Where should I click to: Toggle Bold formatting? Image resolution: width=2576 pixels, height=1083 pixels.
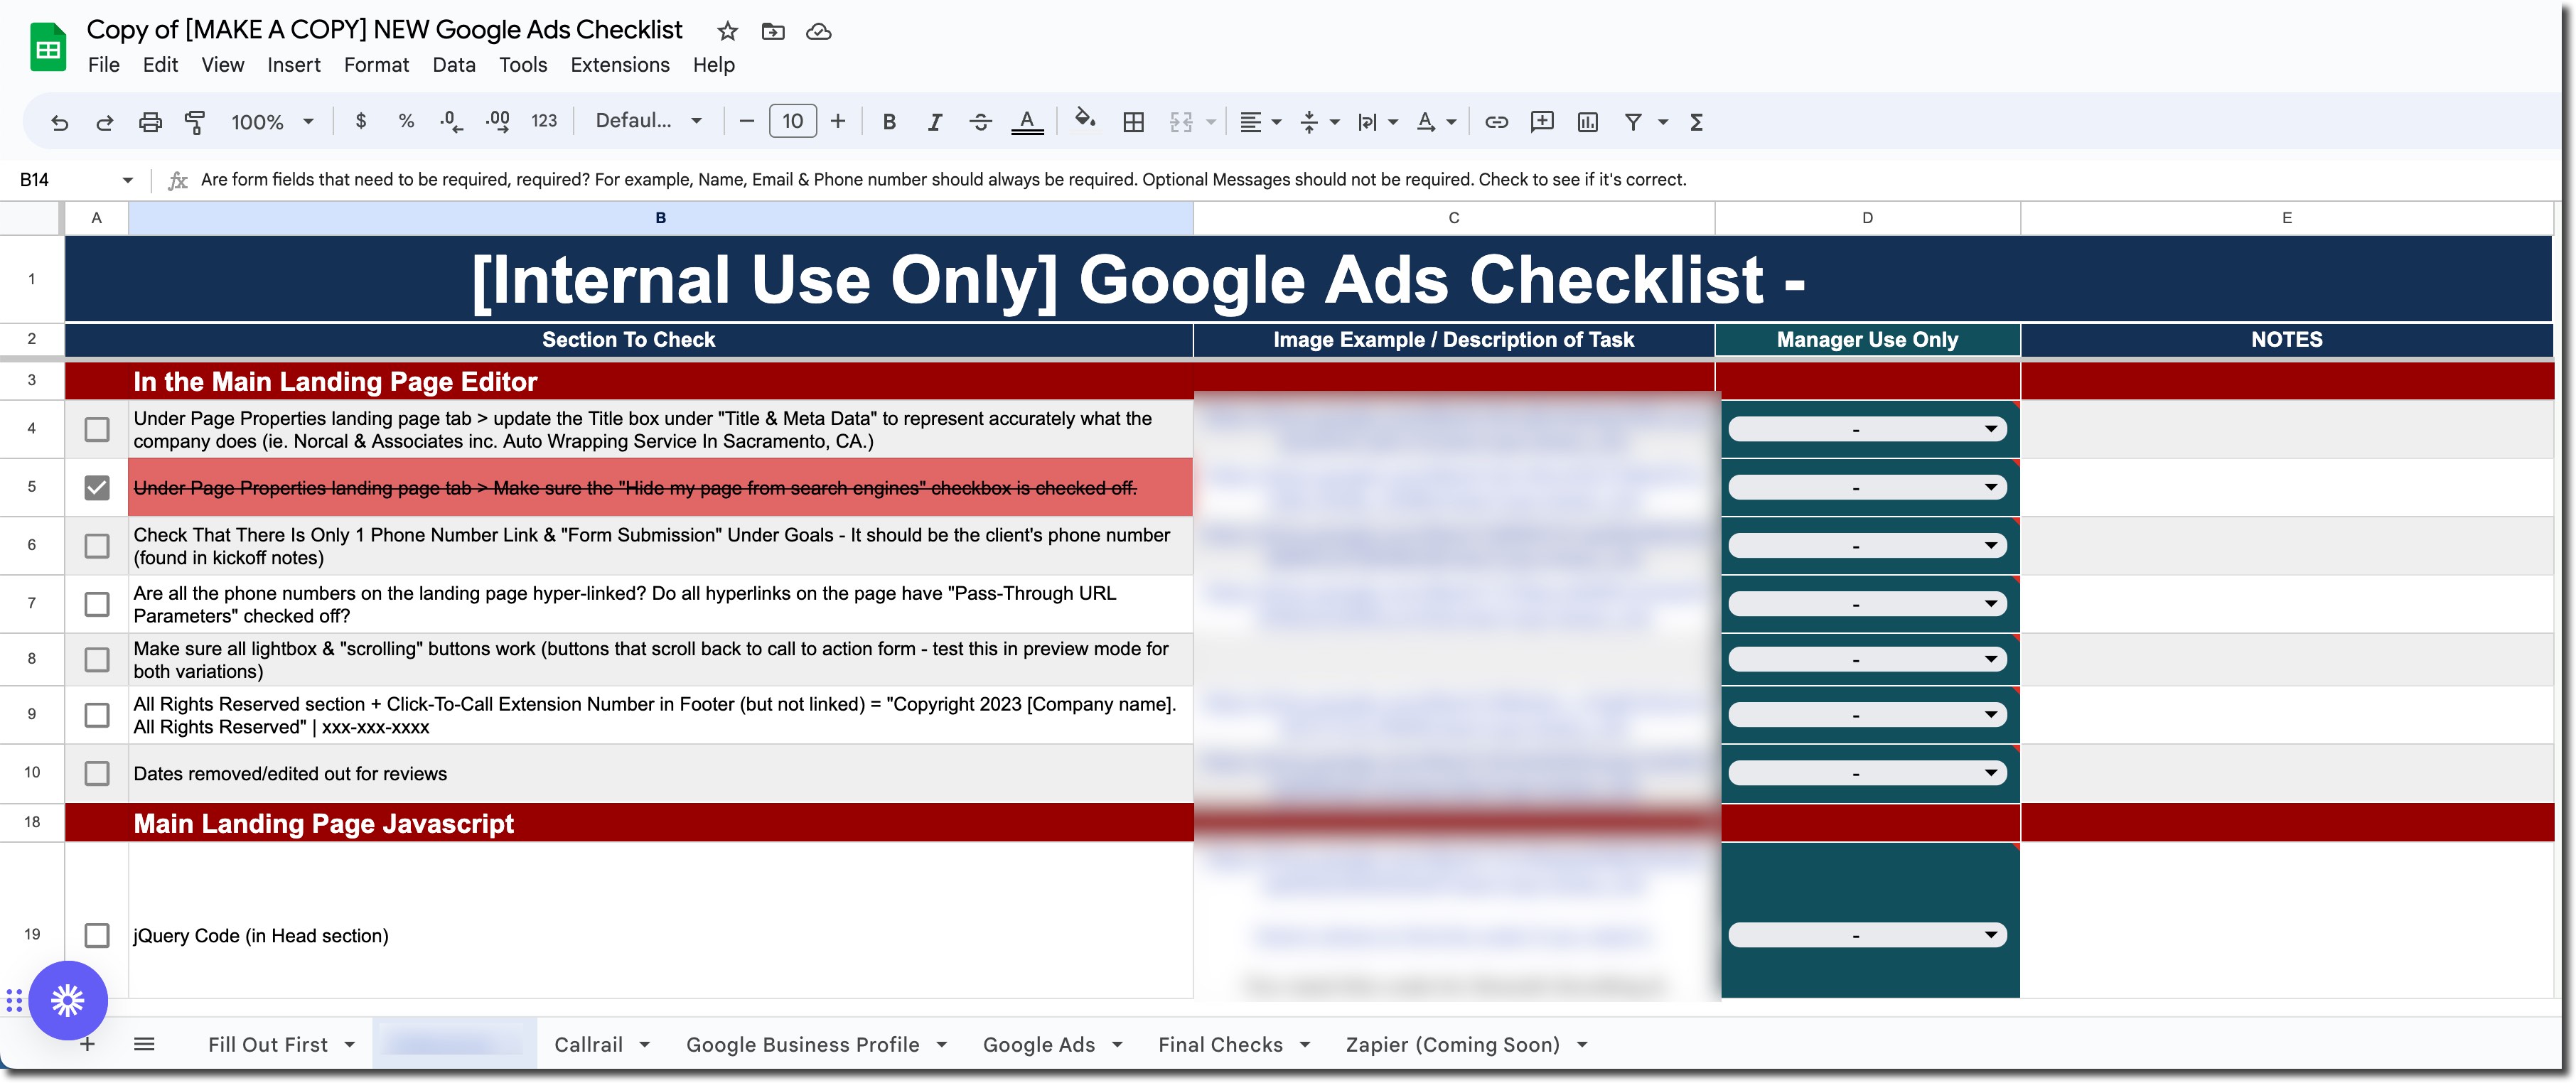(x=889, y=122)
